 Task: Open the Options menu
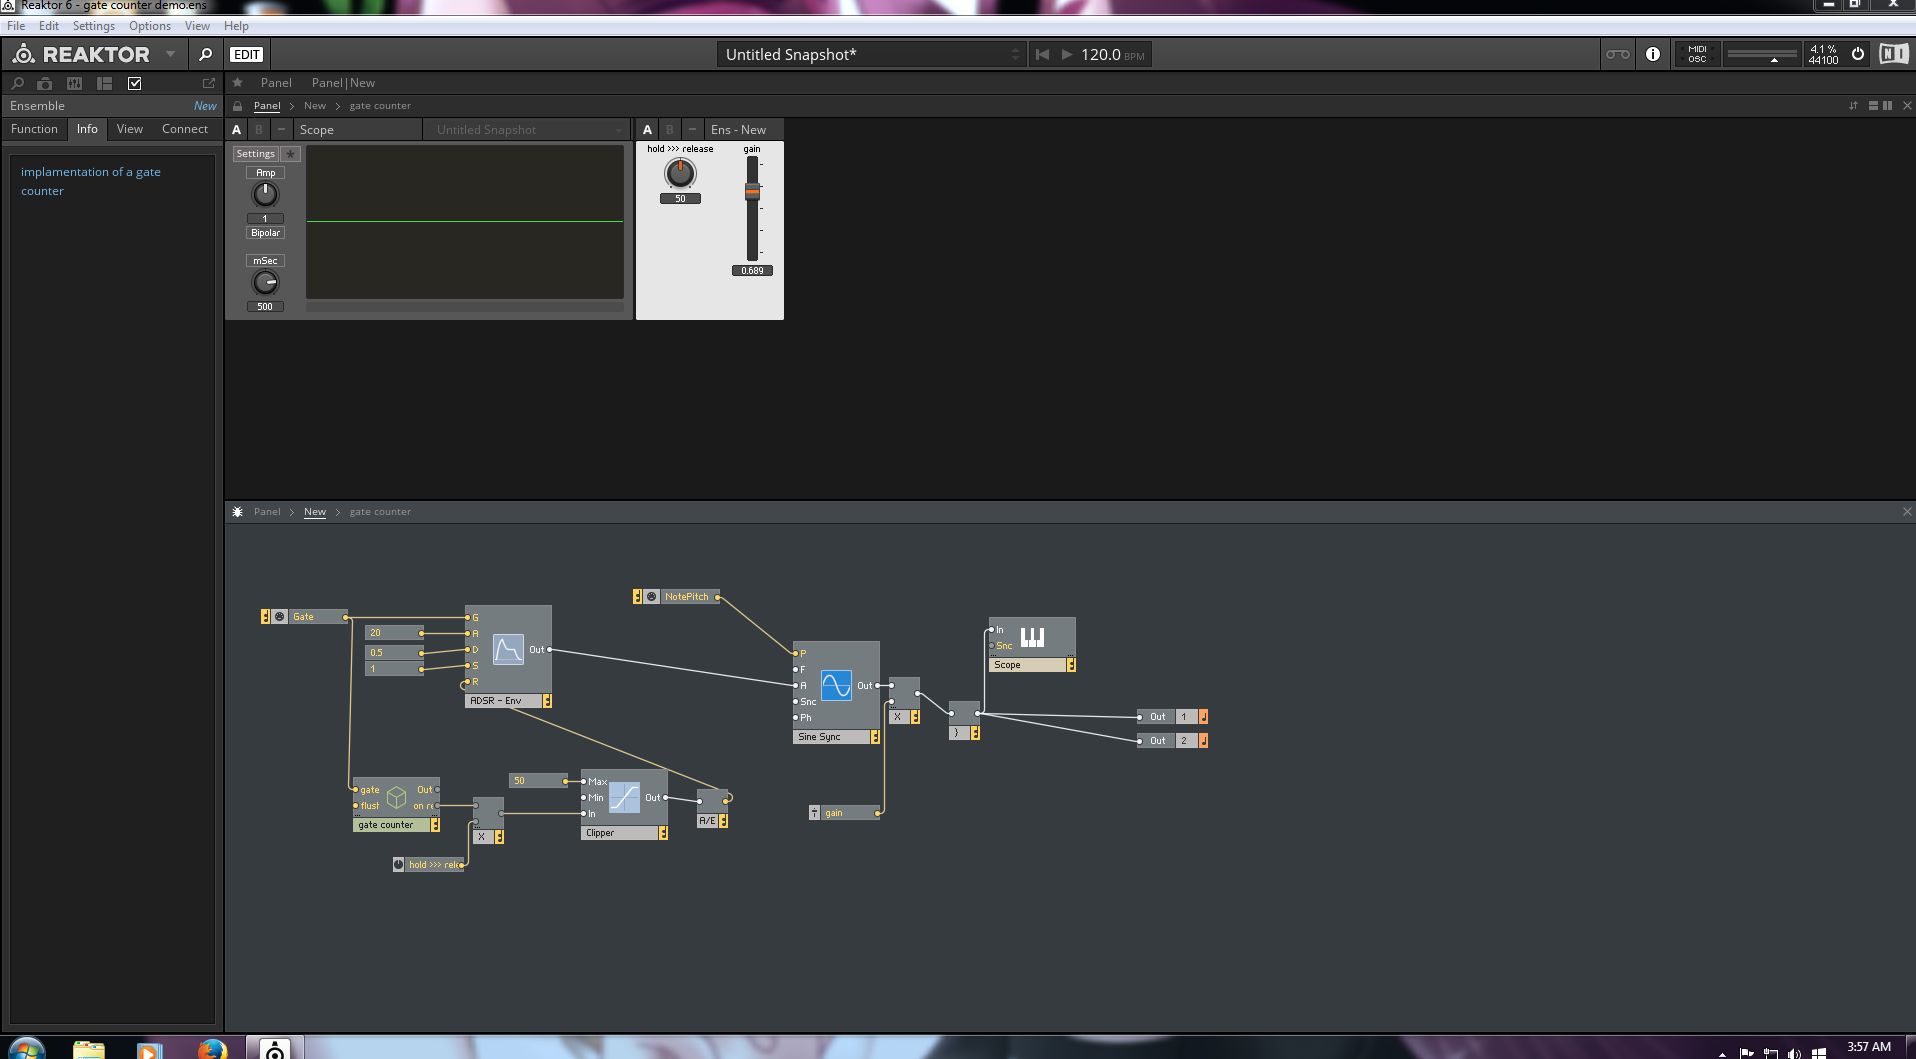150,26
